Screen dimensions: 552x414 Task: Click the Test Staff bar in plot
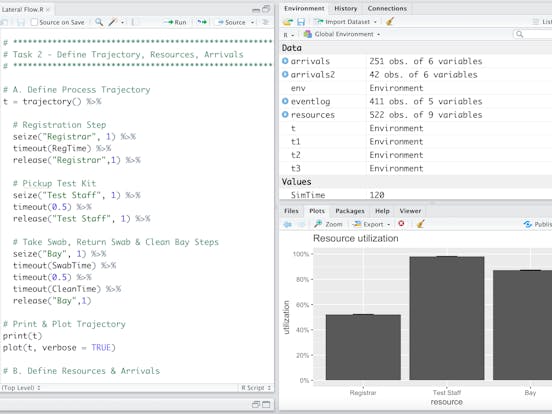tap(447, 318)
